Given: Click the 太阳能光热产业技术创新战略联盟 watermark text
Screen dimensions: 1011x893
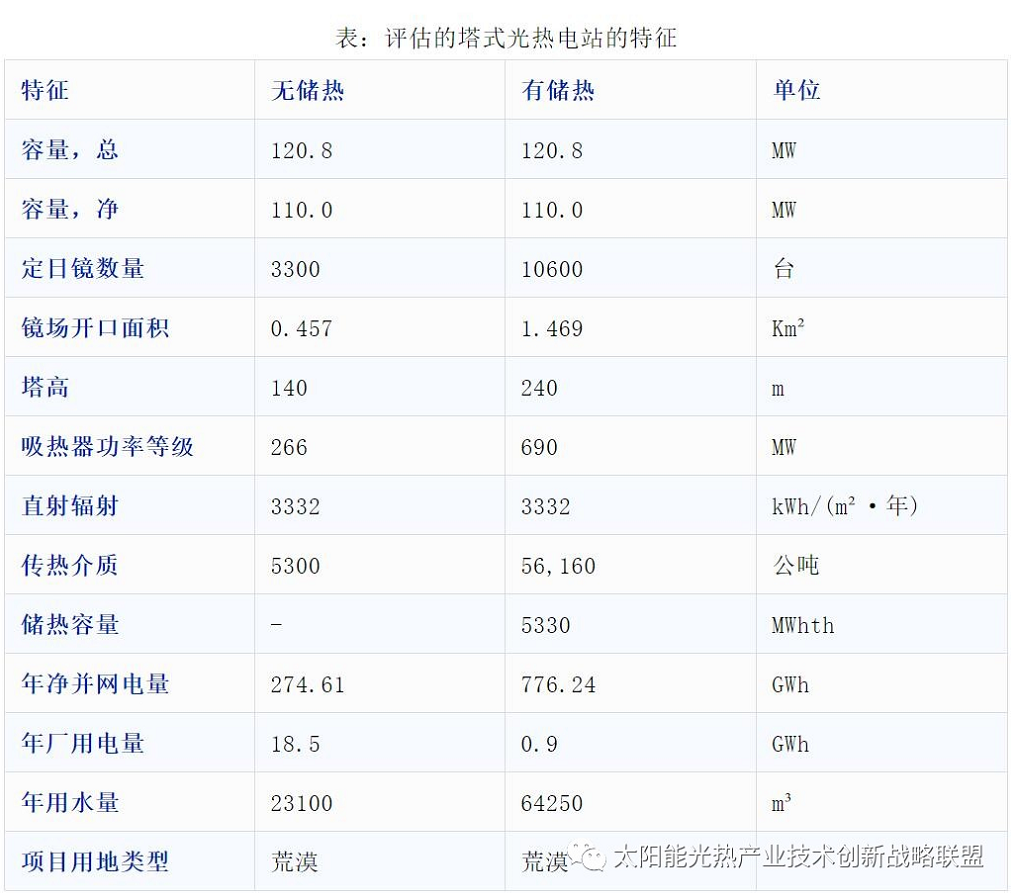Looking at the screenshot, I should (x=798, y=857).
